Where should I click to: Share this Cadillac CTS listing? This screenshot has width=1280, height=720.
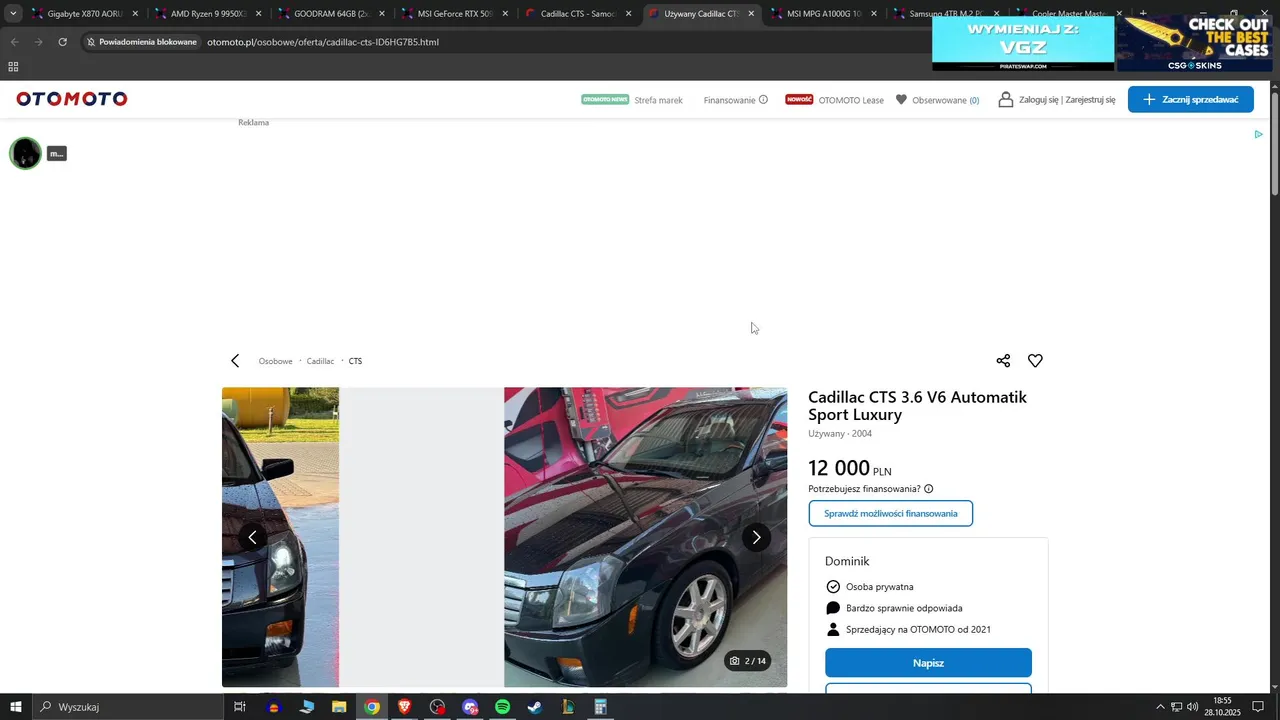pyautogui.click(x=1003, y=361)
